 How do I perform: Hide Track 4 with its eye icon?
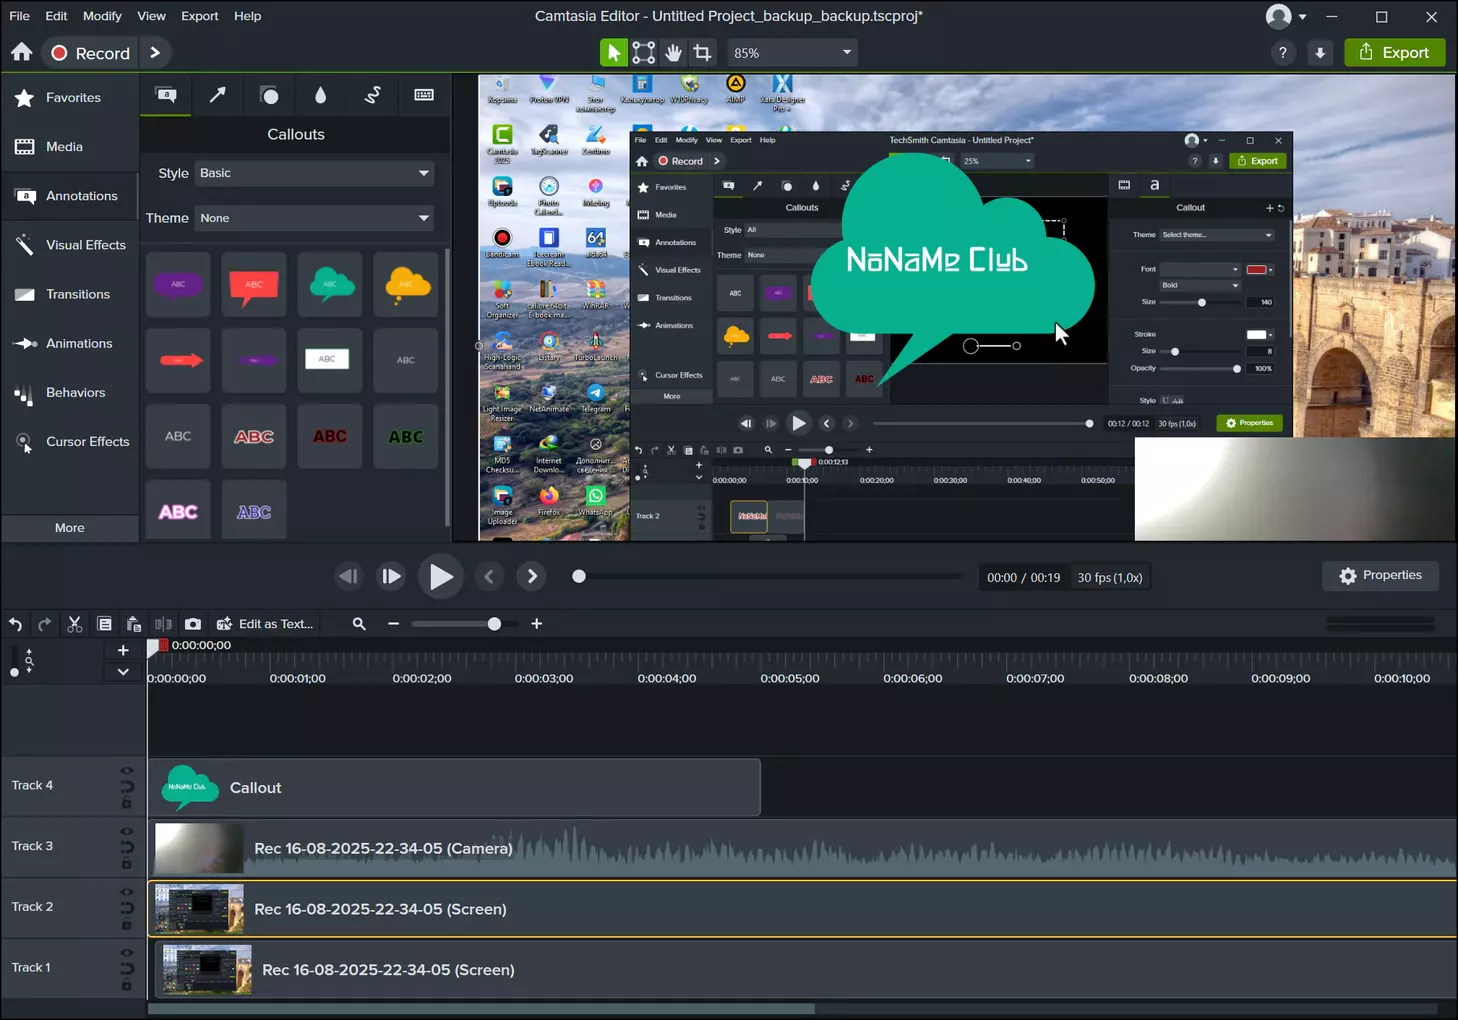(127, 771)
